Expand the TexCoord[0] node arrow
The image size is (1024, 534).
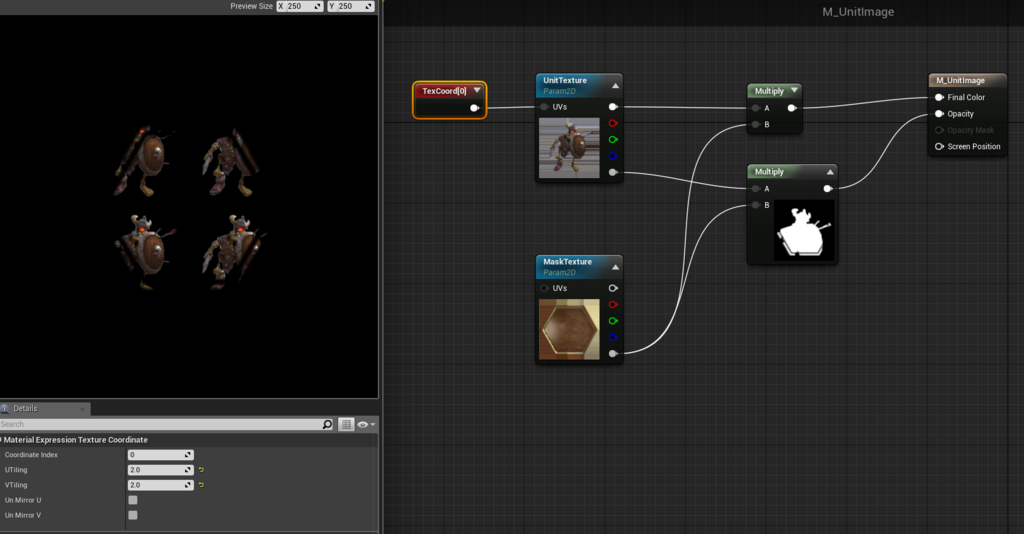pos(477,90)
